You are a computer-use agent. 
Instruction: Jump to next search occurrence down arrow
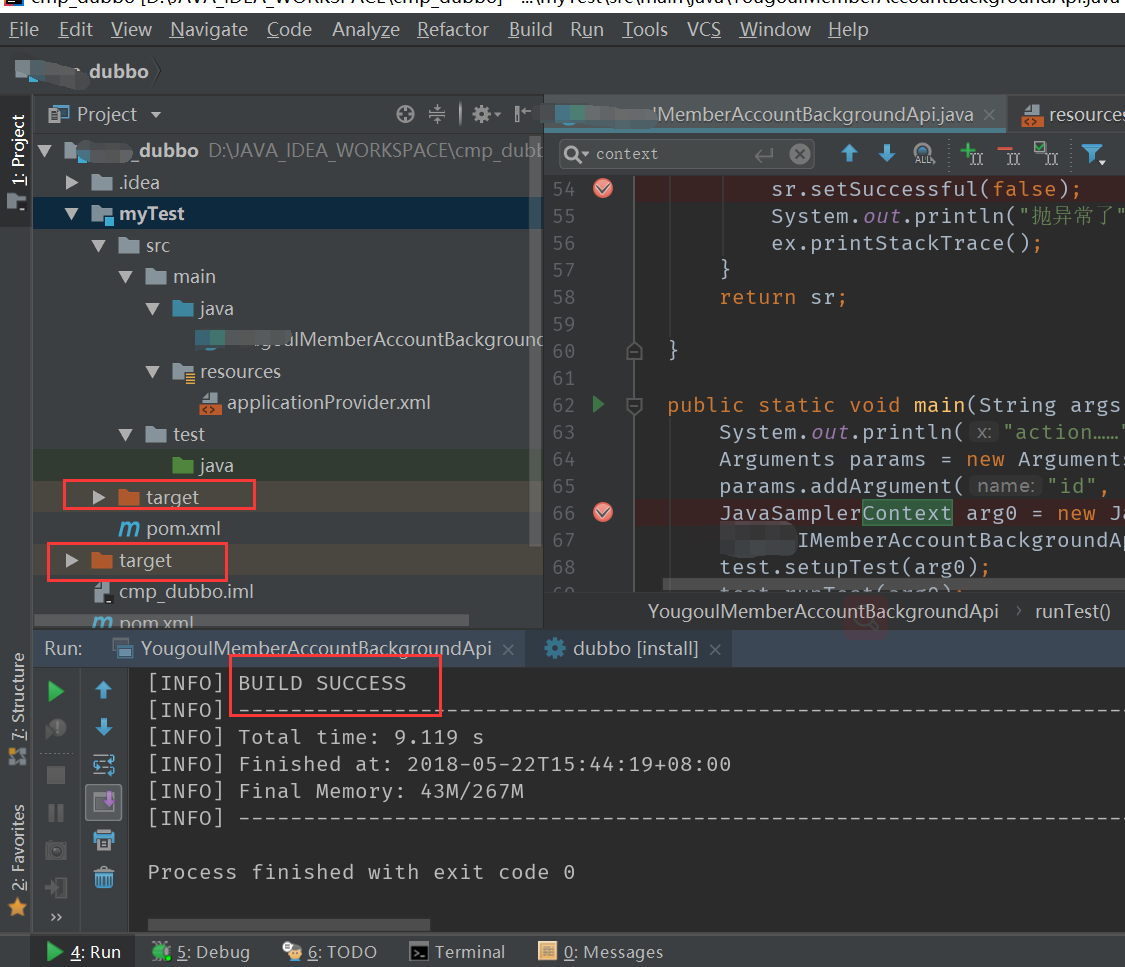886,154
